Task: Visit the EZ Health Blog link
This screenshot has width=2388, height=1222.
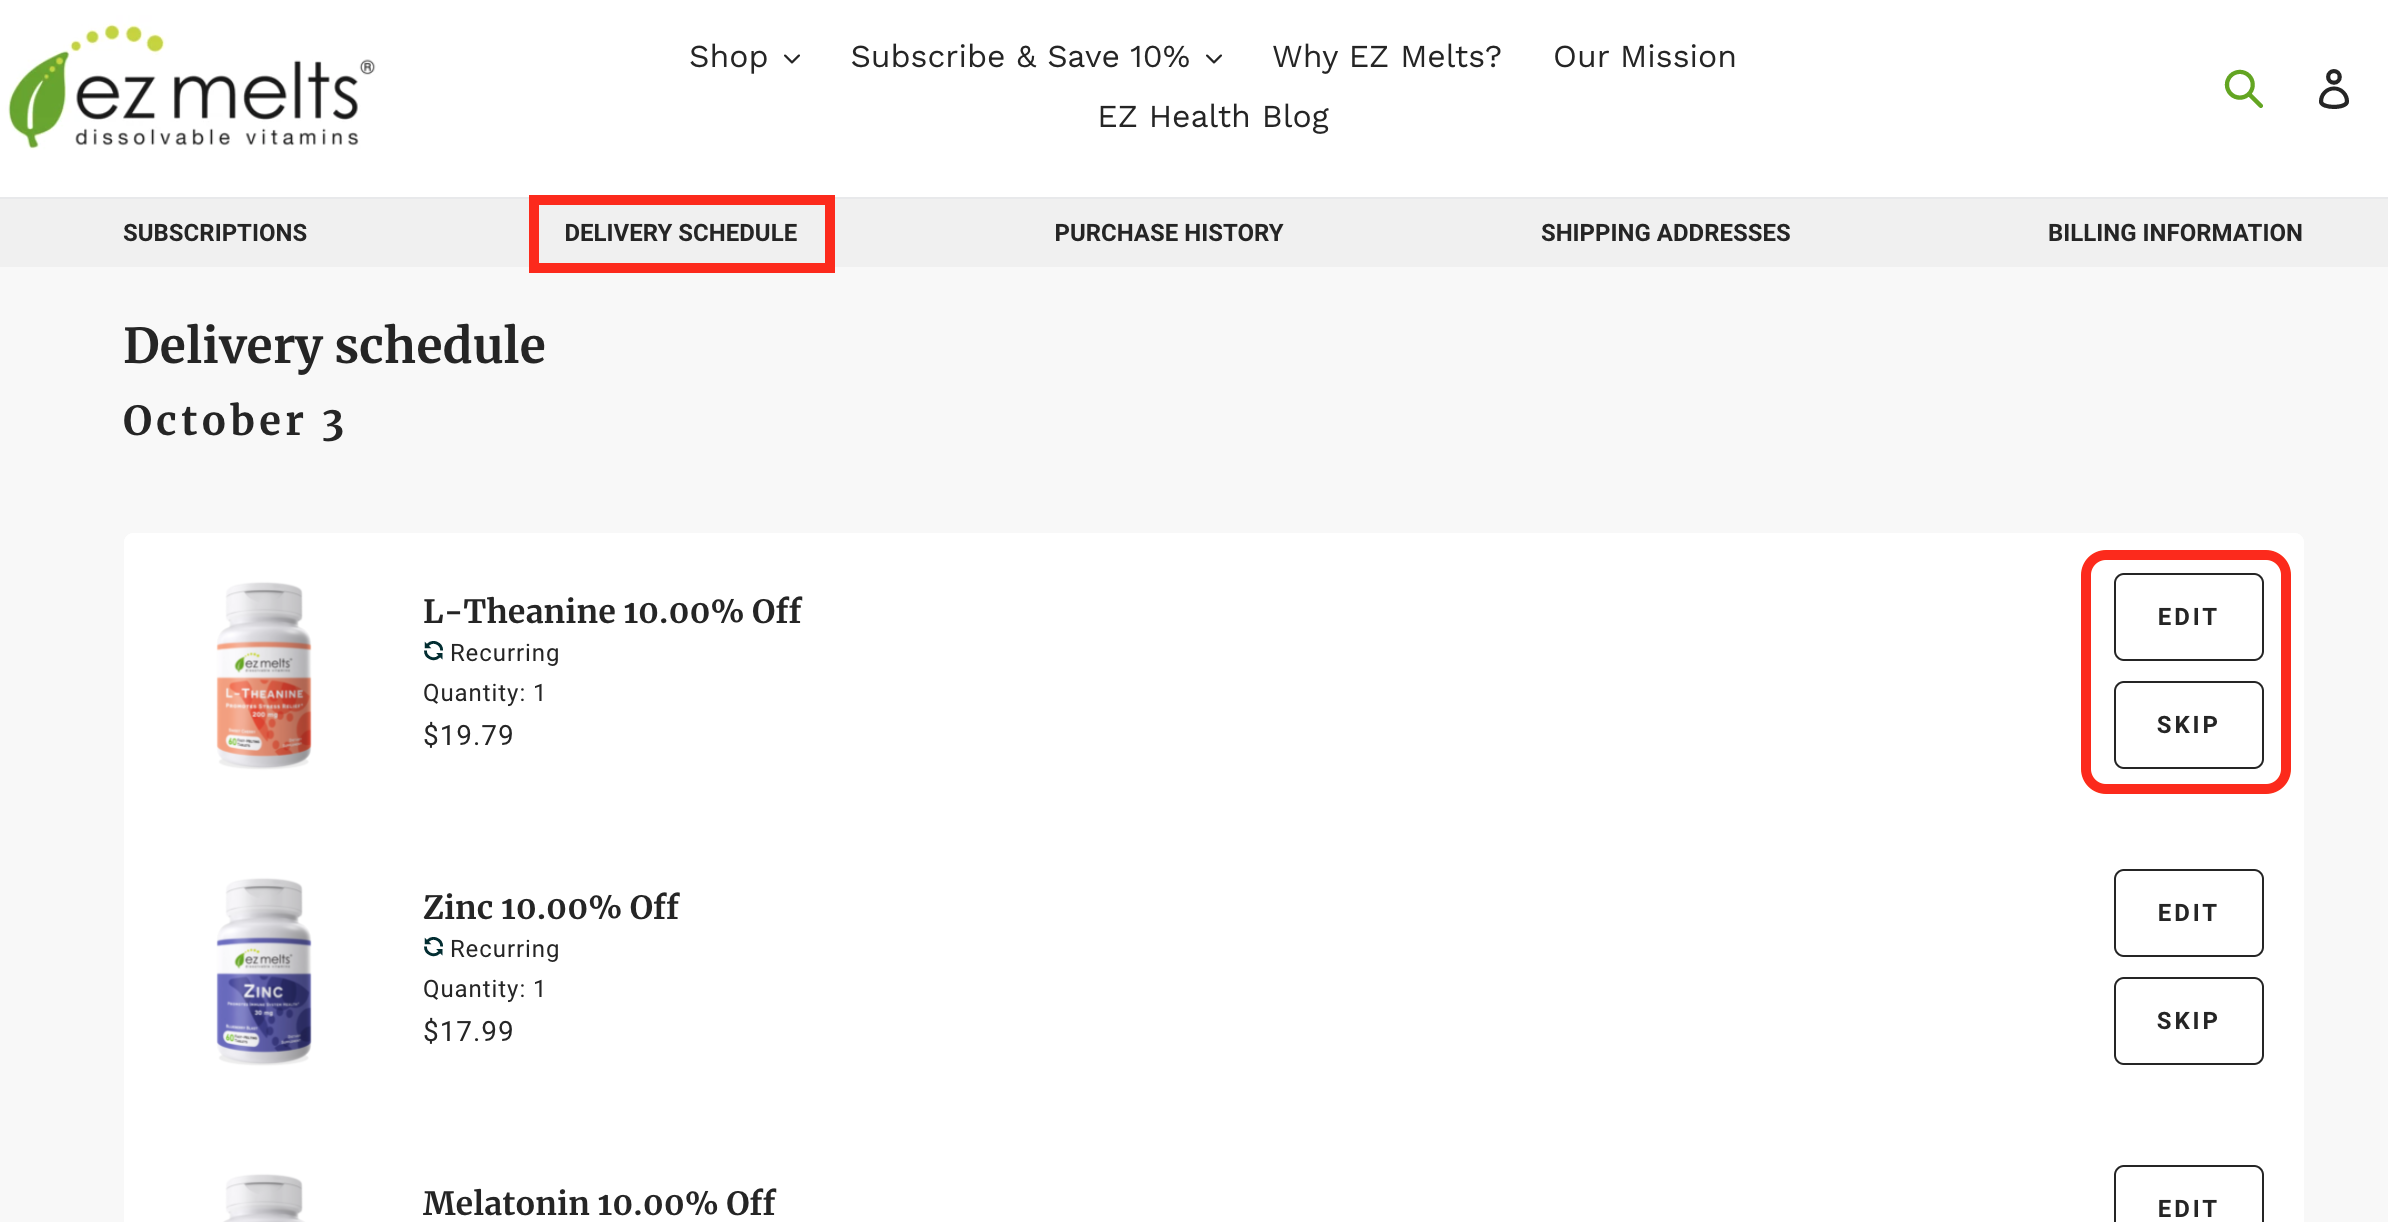Action: point(1213,117)
